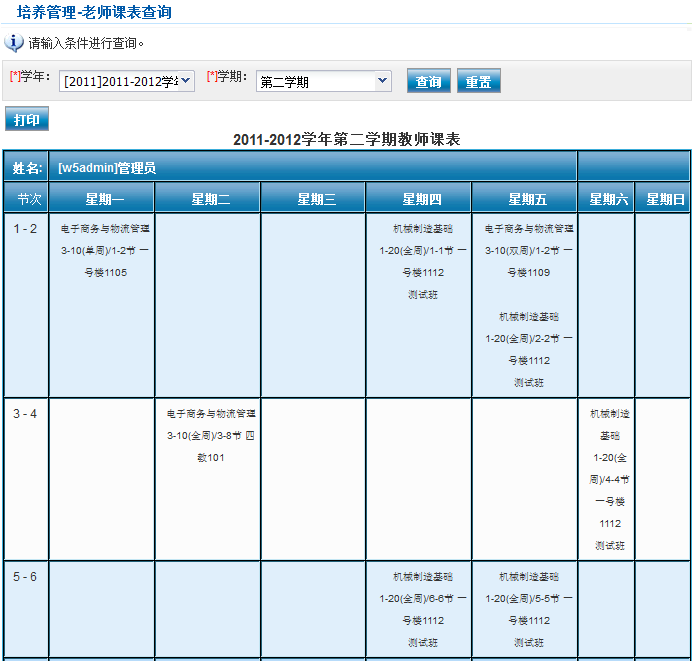Viewport: 694px width, 661px height.
Task: Click the 打印 print button
Action: coord(27,120)
